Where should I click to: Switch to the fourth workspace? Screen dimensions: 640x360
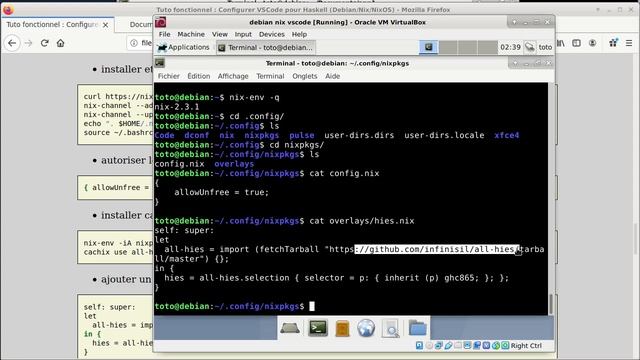point(487,47)
